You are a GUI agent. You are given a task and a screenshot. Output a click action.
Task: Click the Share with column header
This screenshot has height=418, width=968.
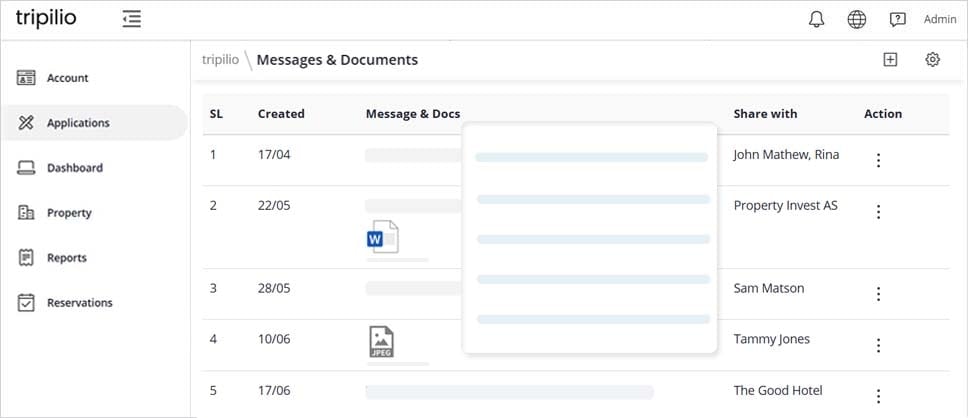click(765, 114)
